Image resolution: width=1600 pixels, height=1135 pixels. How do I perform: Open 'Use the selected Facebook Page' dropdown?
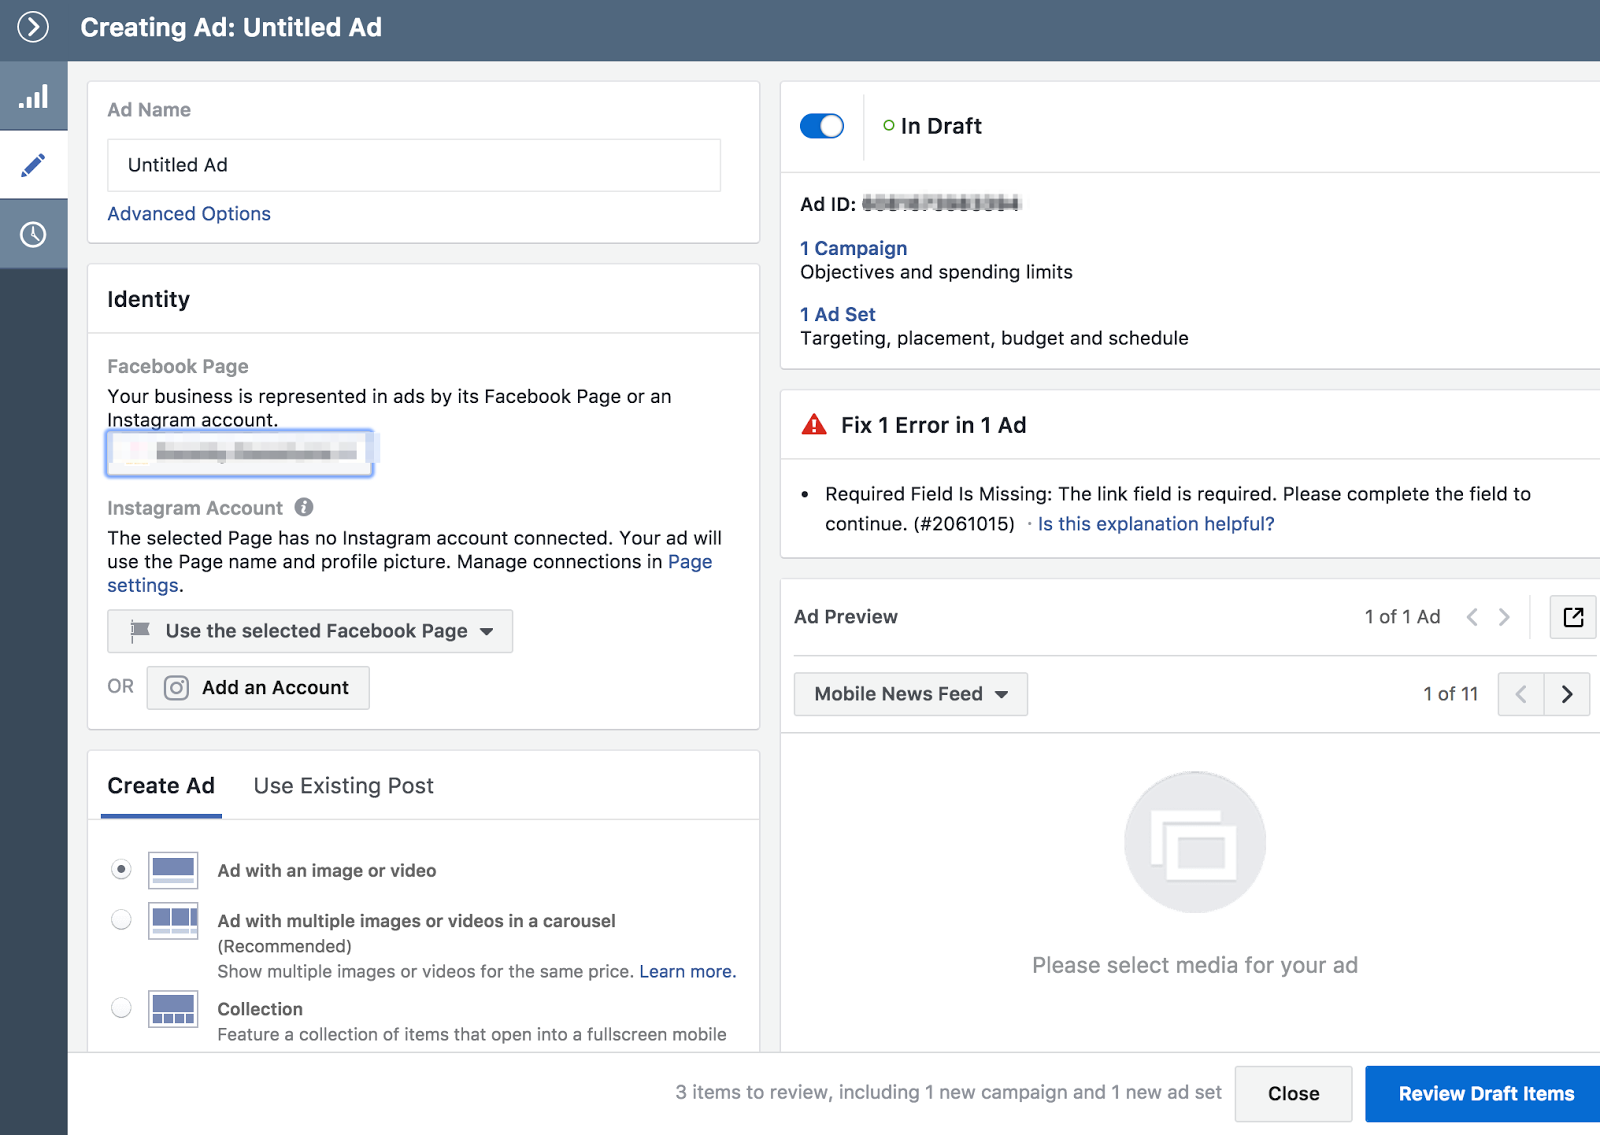coord(310,631)
